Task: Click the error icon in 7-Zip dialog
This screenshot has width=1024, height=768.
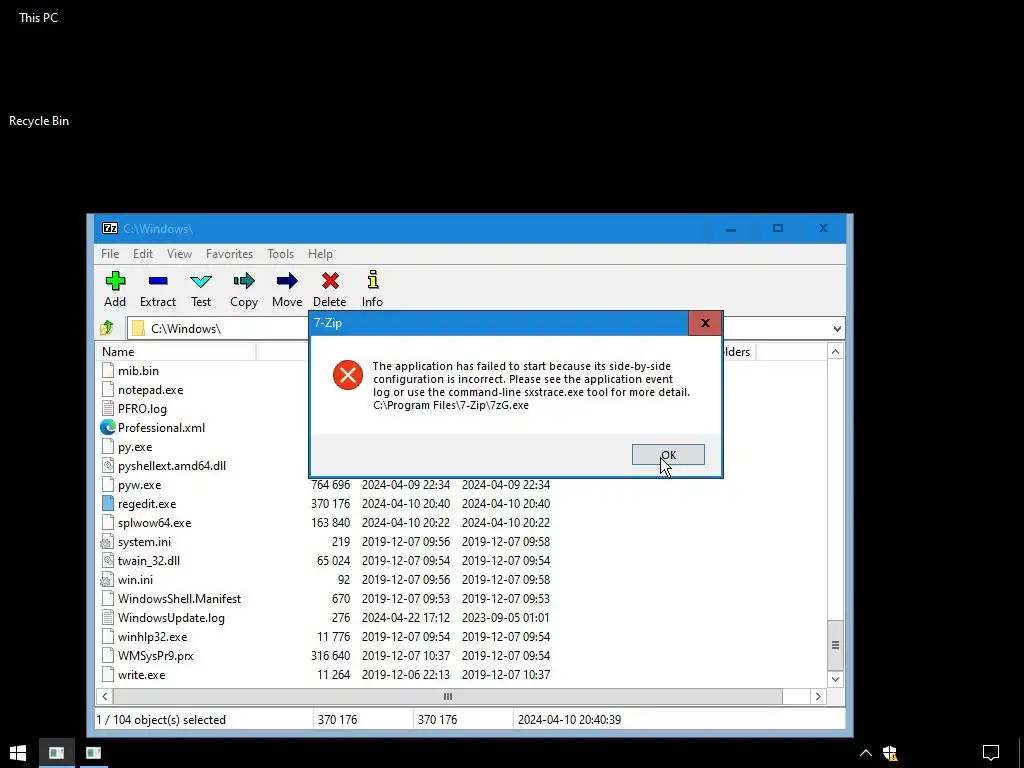Action: [347, 375]
